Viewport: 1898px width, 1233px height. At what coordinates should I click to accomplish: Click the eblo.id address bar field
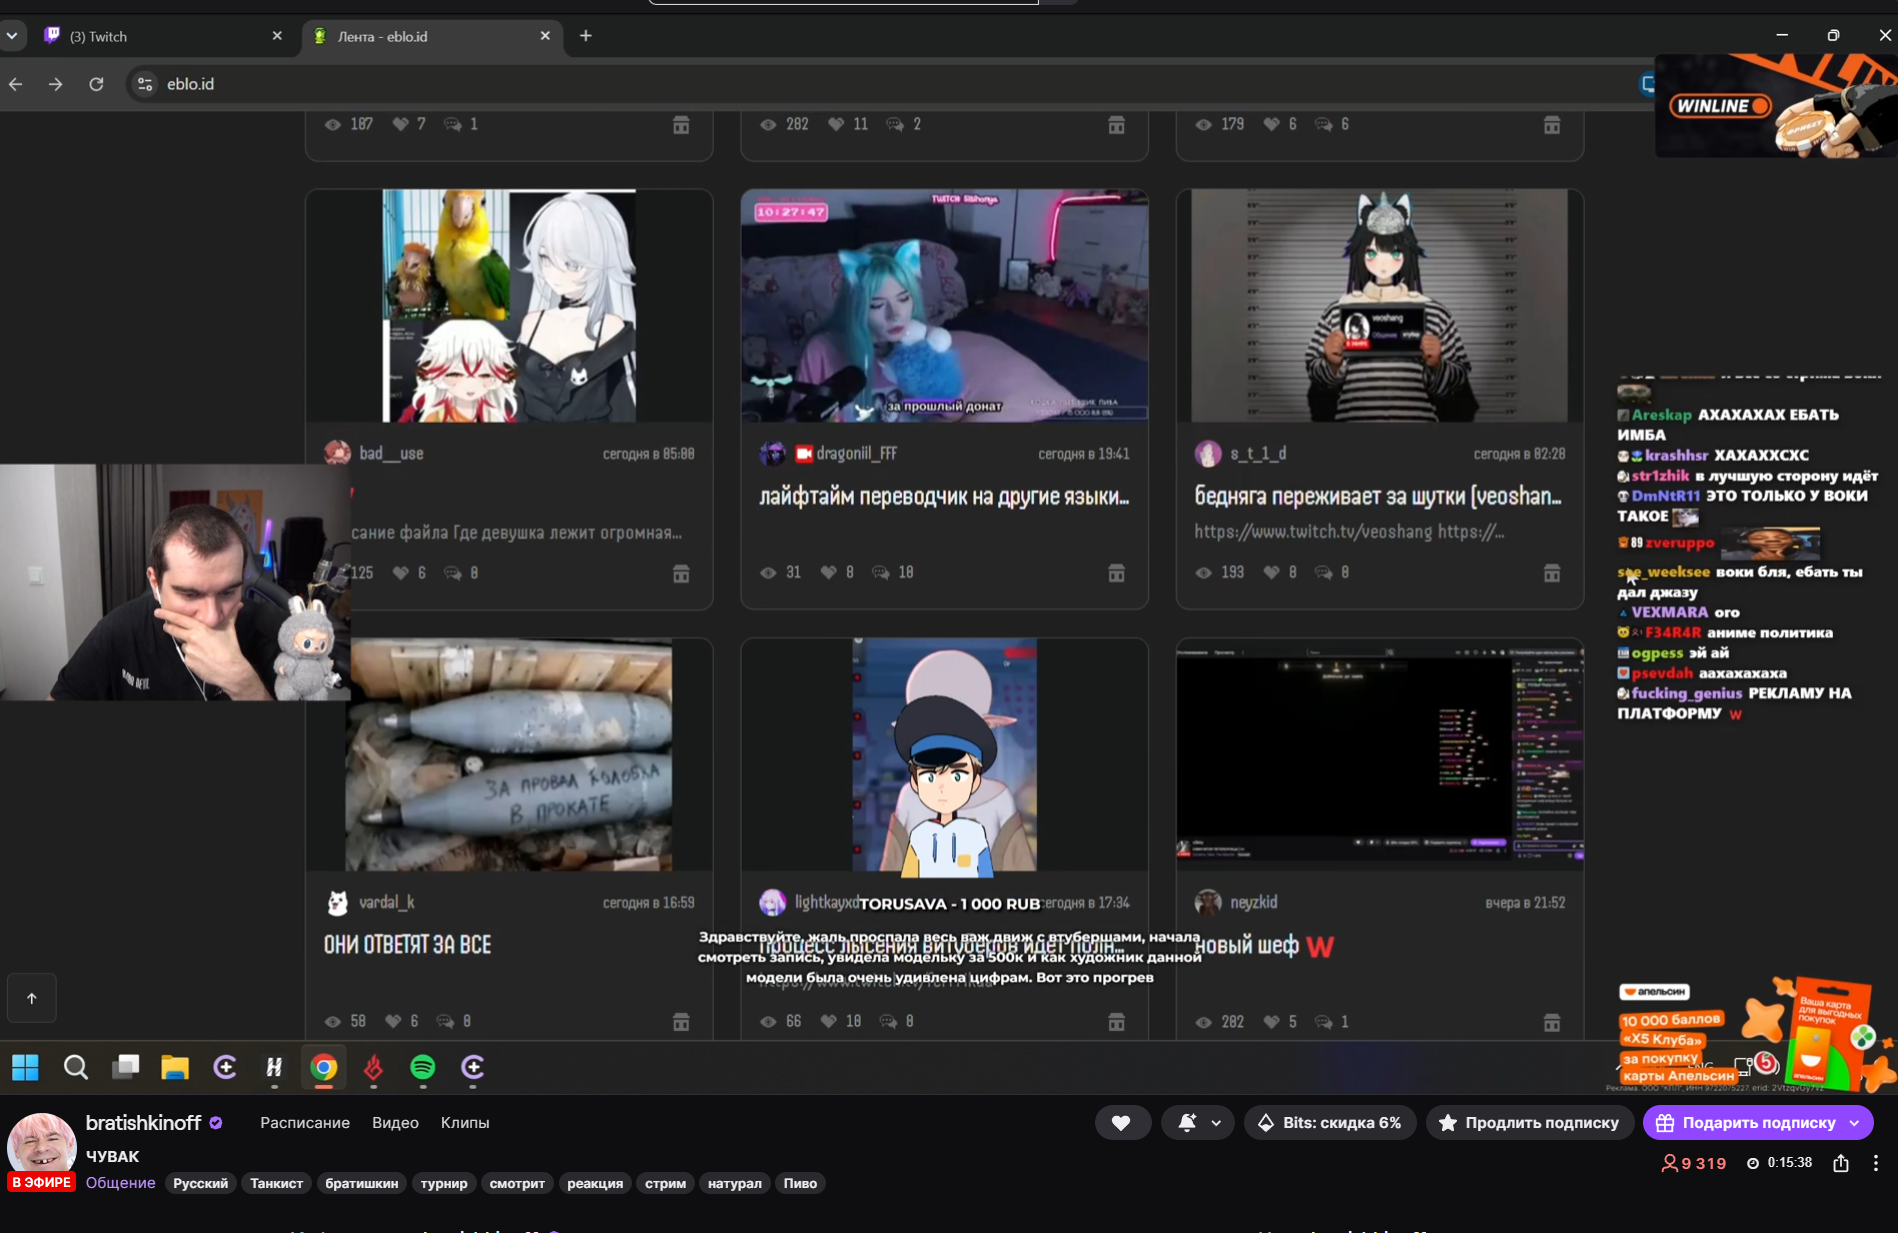(880, 84)
